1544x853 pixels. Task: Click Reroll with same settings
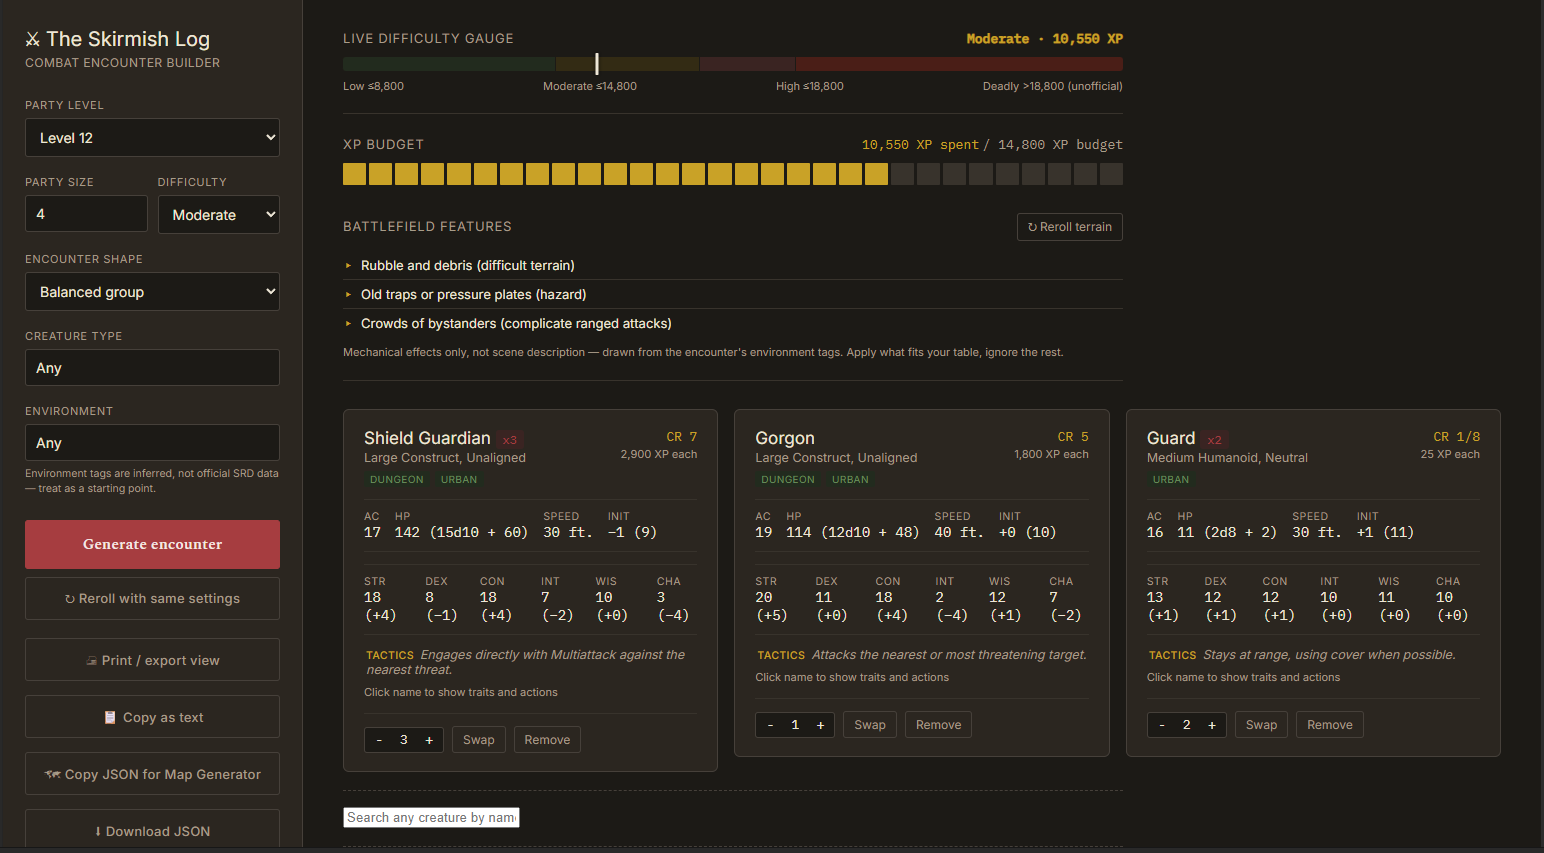(152, 599)
